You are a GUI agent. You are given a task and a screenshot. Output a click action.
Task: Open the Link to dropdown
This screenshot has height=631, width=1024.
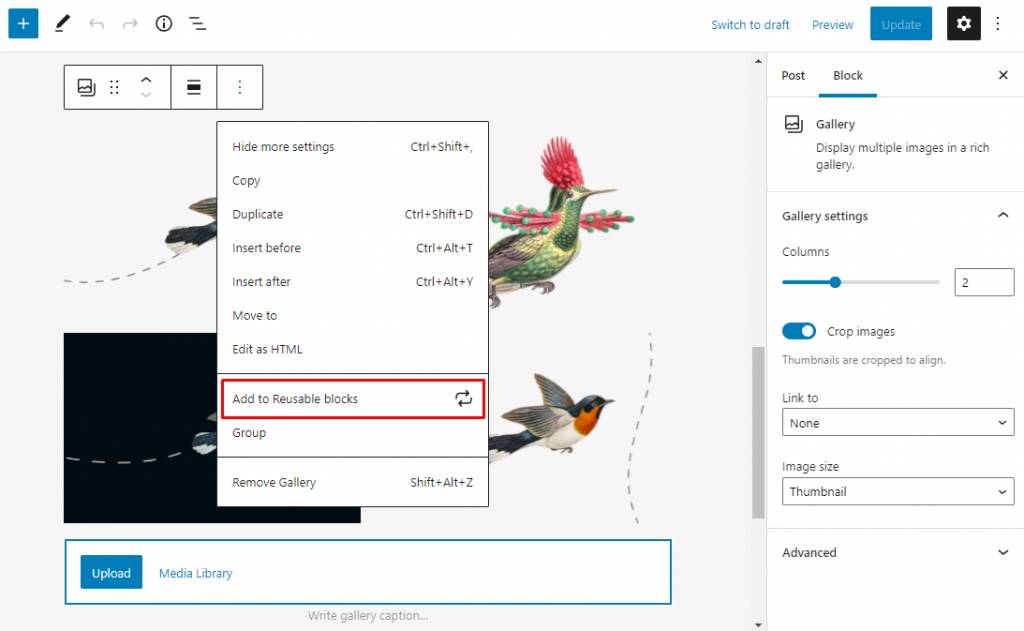coord(897,423)
